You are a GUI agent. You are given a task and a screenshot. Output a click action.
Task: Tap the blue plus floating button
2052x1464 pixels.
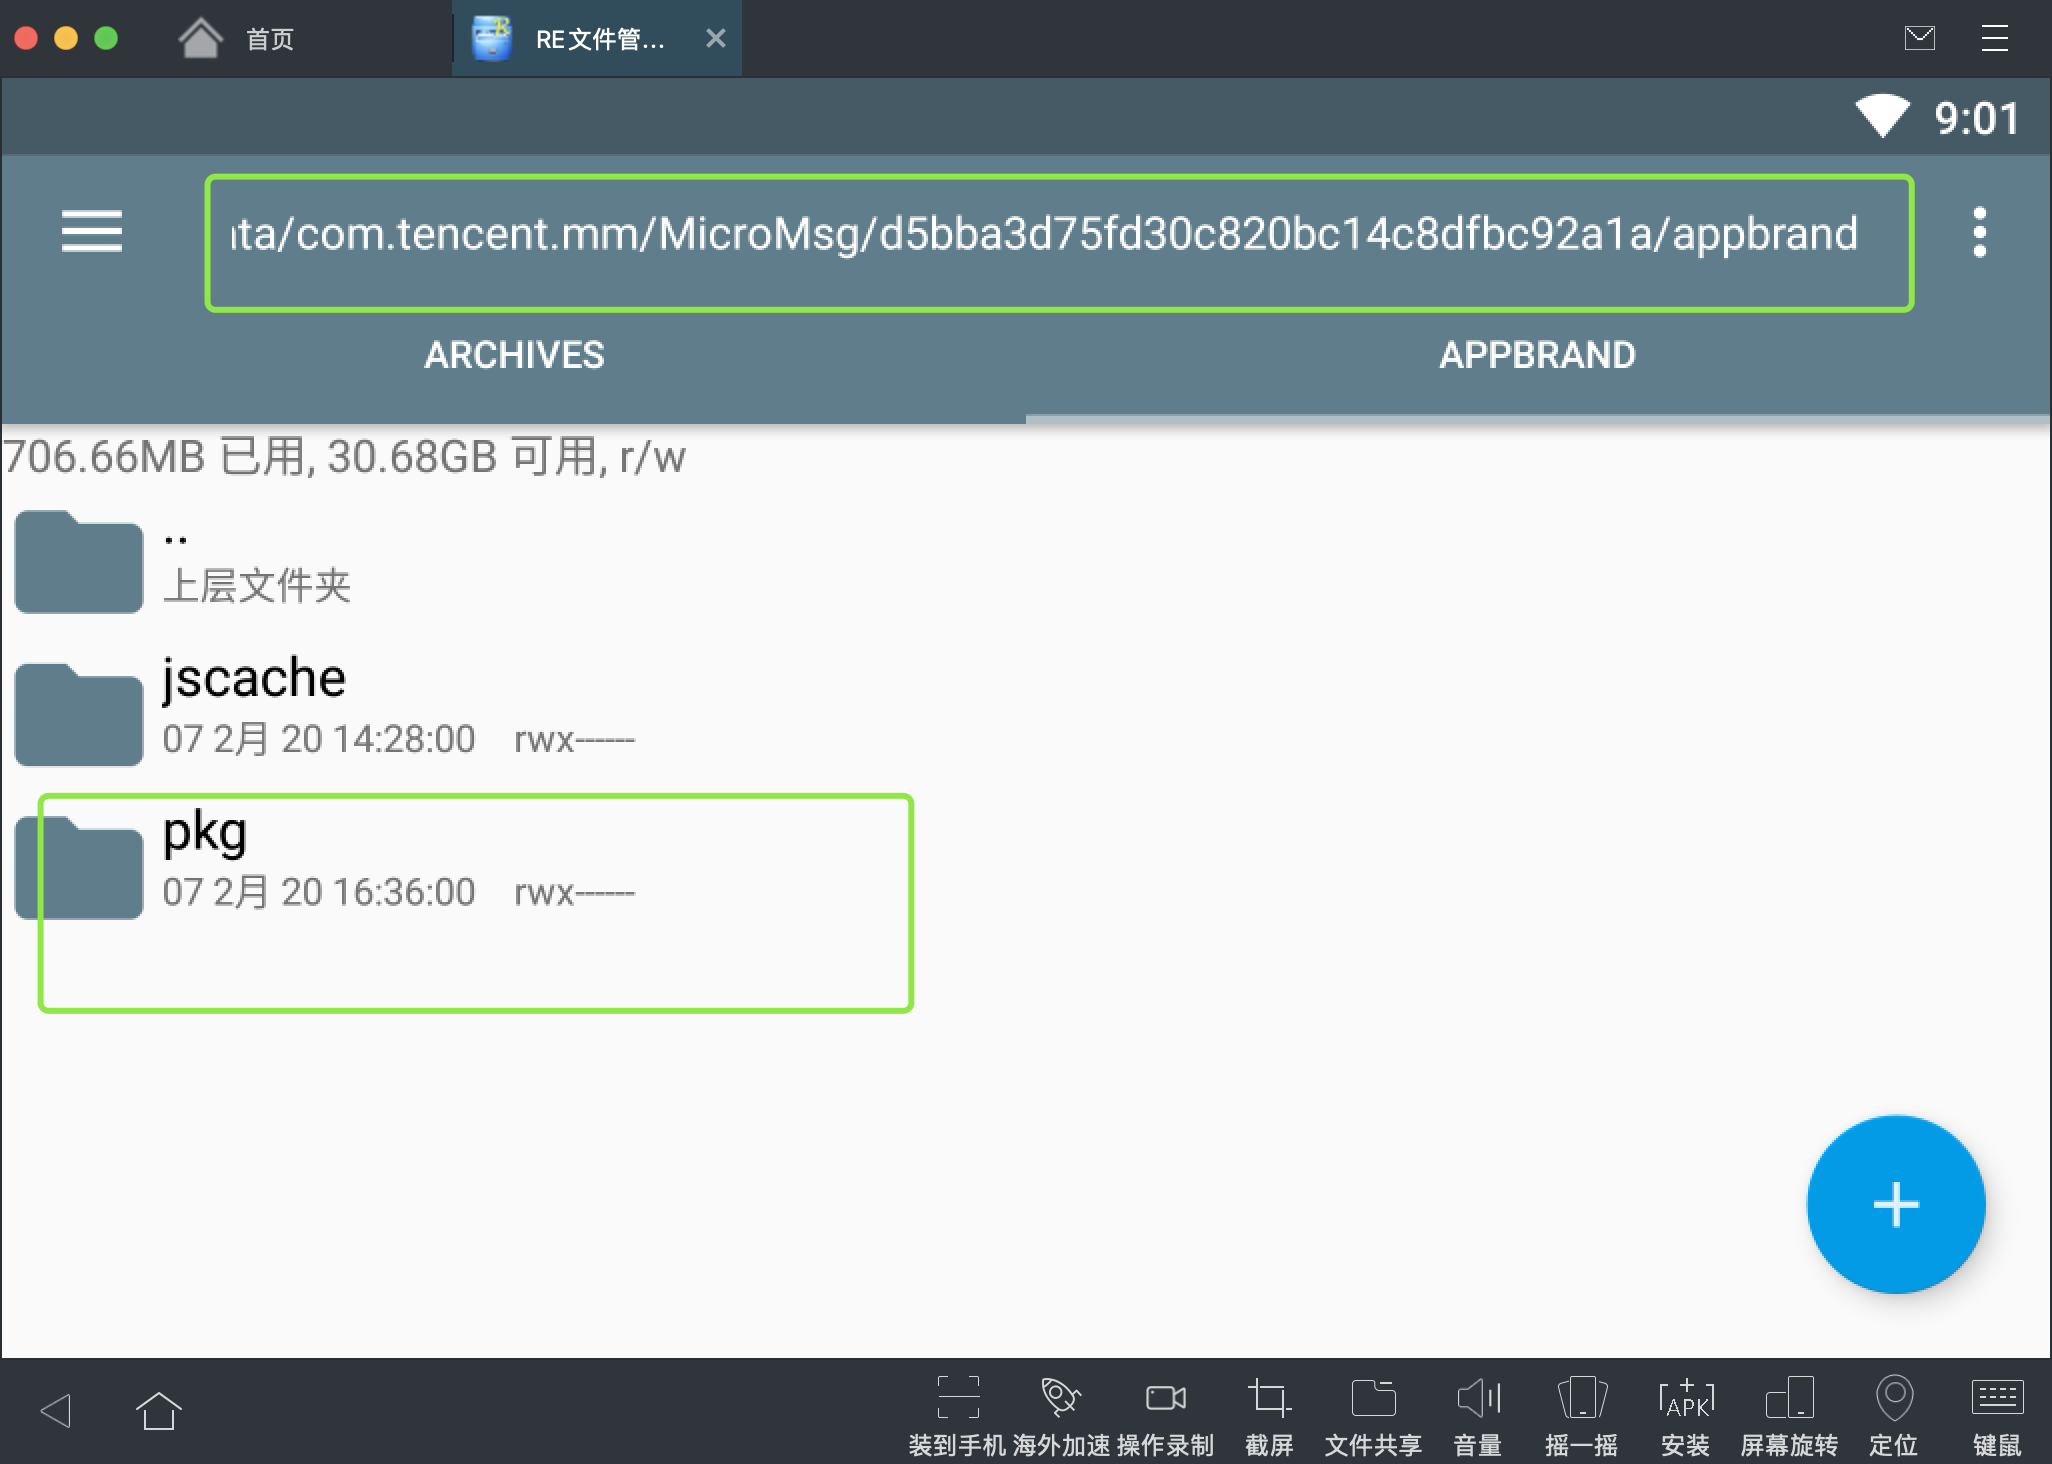(1895, 1204)
